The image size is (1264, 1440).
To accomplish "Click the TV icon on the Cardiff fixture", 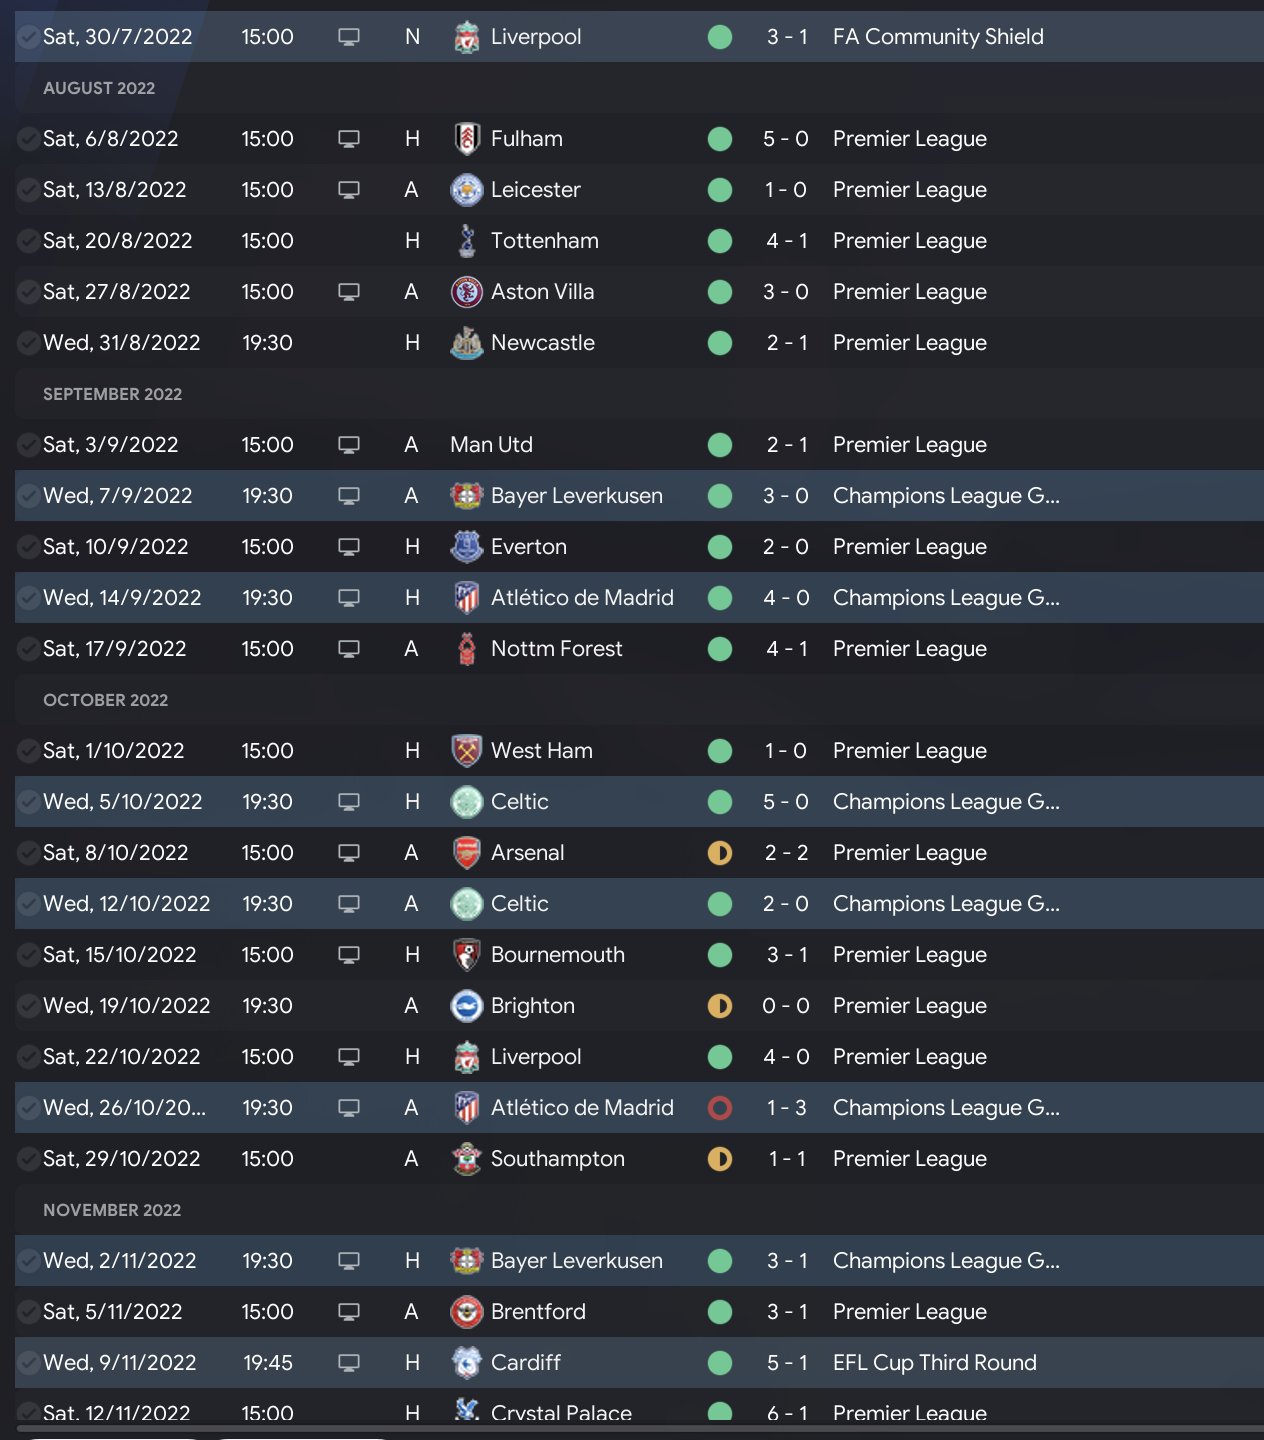I will point(349,1363).
